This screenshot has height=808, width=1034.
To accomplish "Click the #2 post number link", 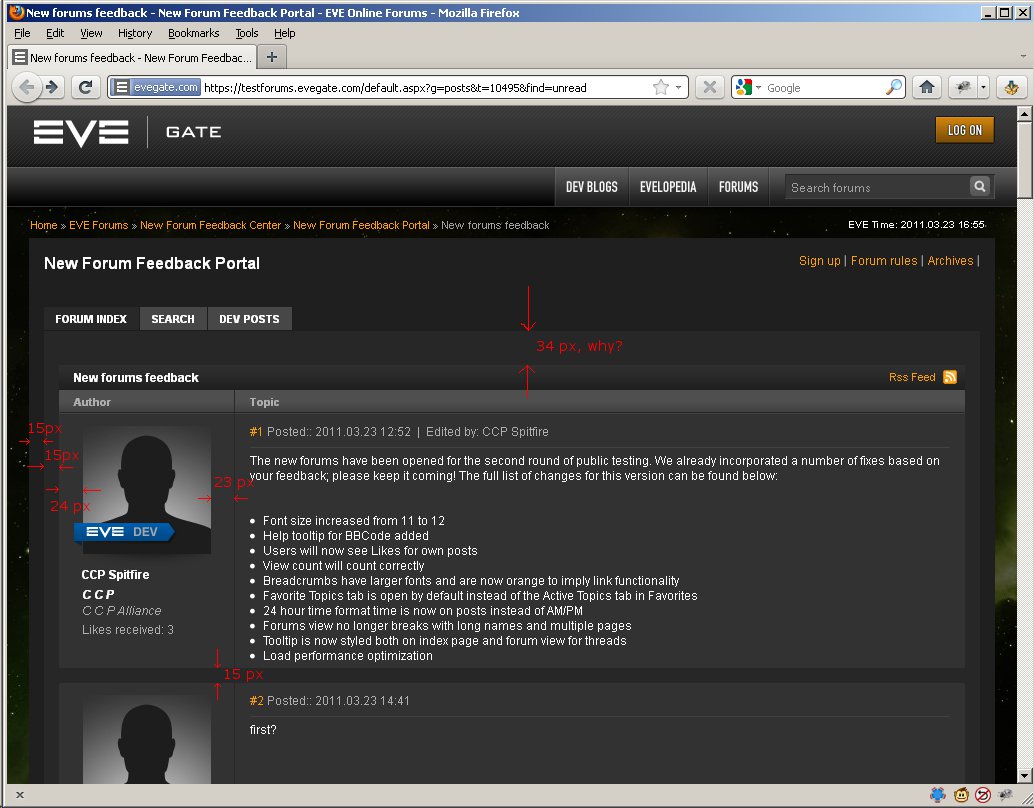I will click(x=256, y=700).
